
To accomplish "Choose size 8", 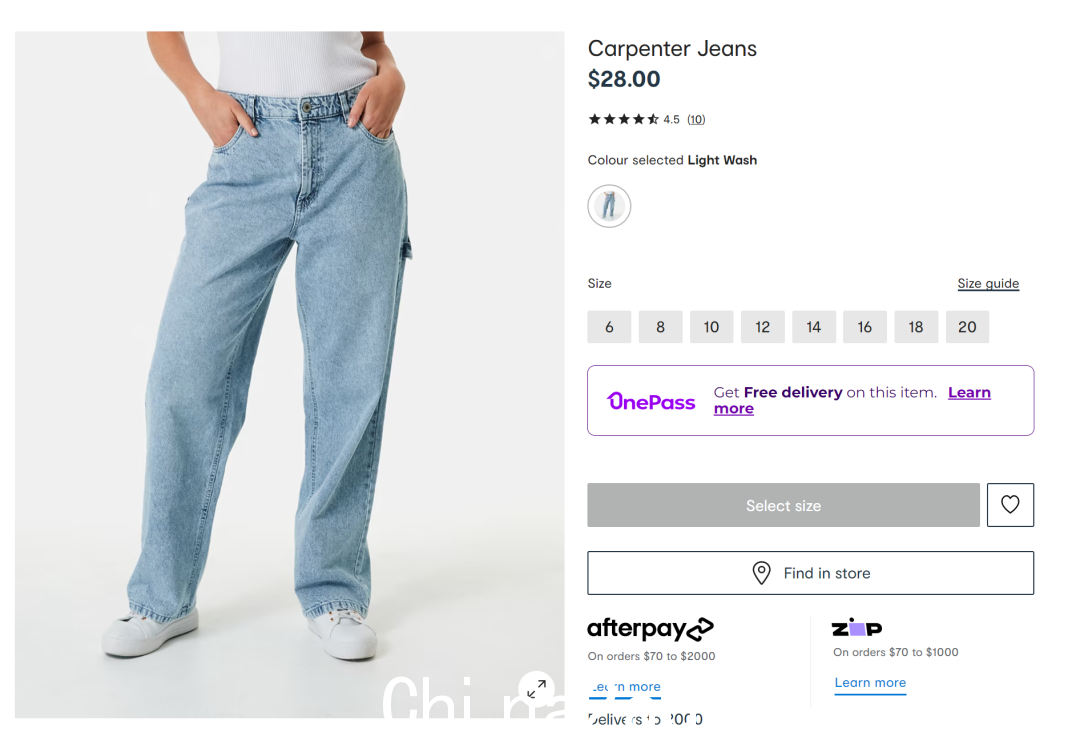I will pyautogui.click(x=660, y=327).
